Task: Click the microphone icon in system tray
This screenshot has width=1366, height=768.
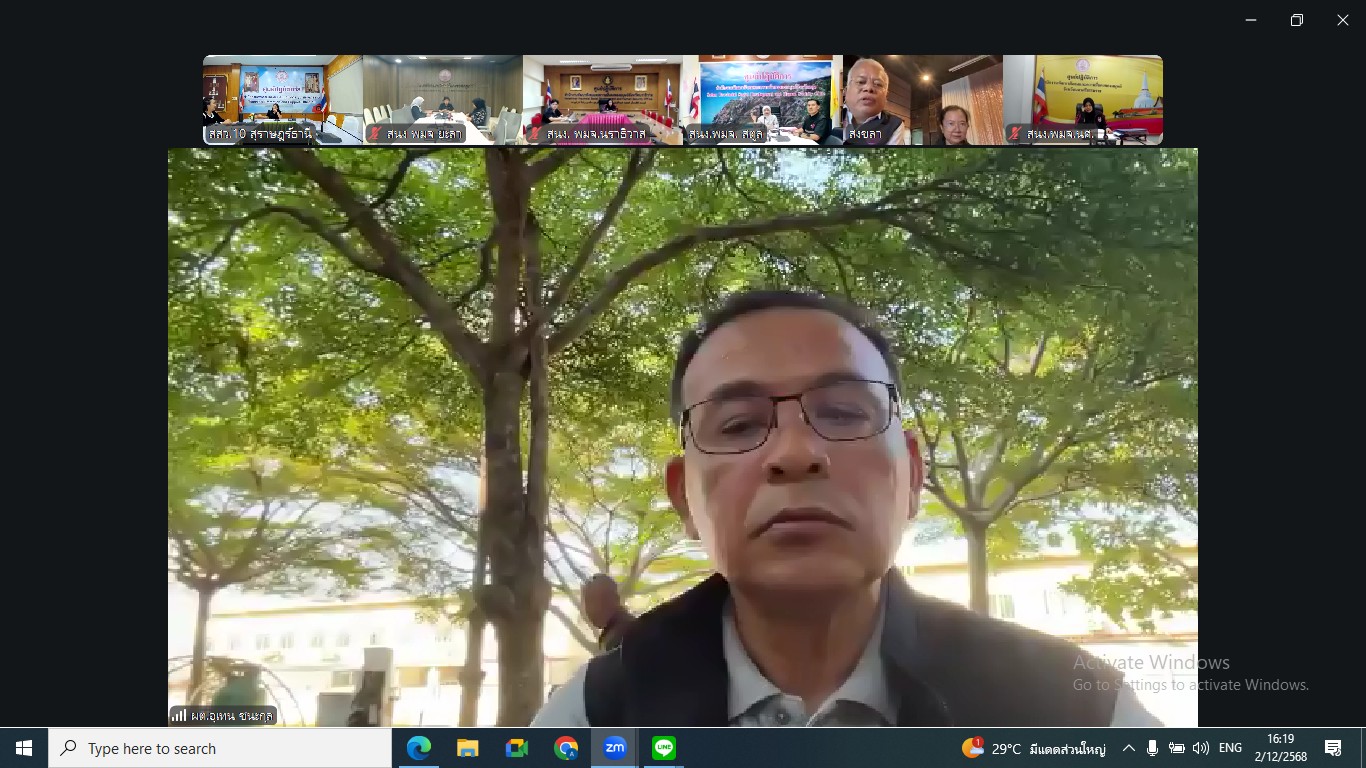Action: coord(1153,748)
